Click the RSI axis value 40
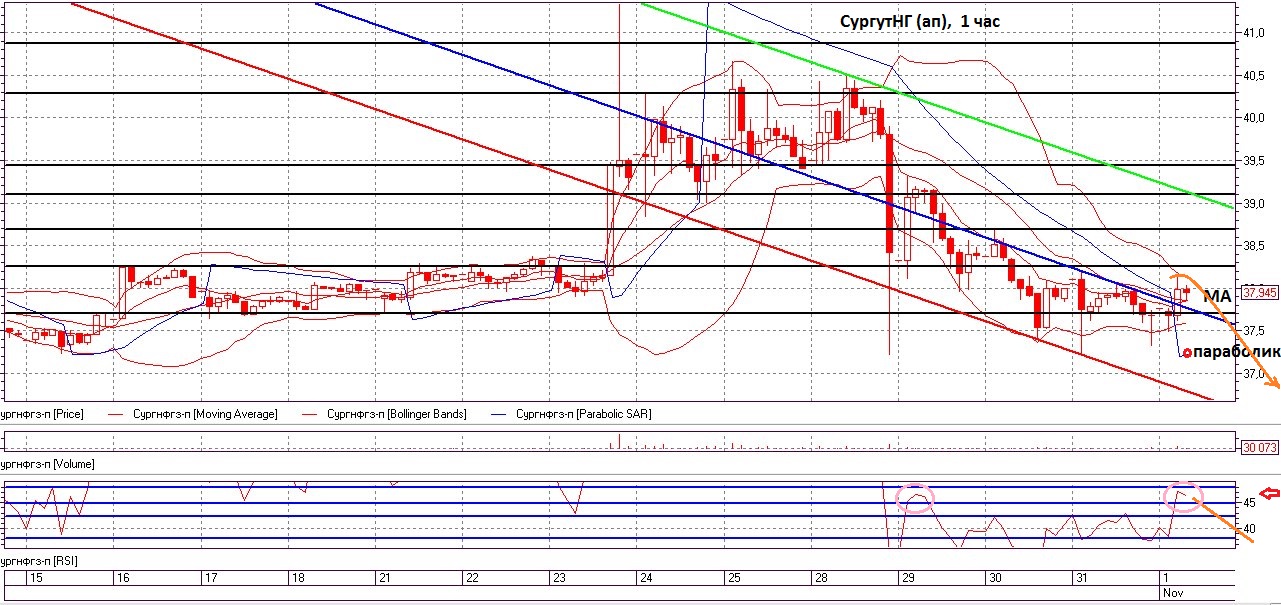This screenshot has height=605, width=1281. pos(1249,529)
